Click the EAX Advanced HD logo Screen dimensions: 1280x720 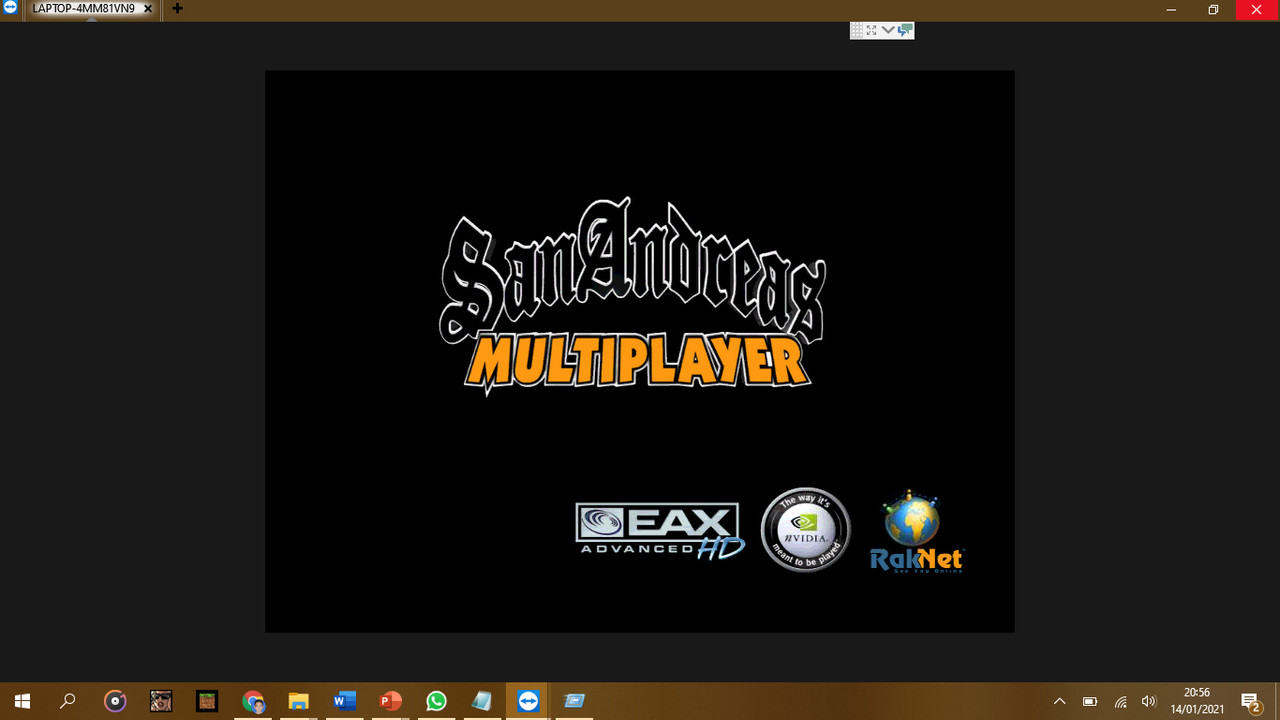click(660, 530)
